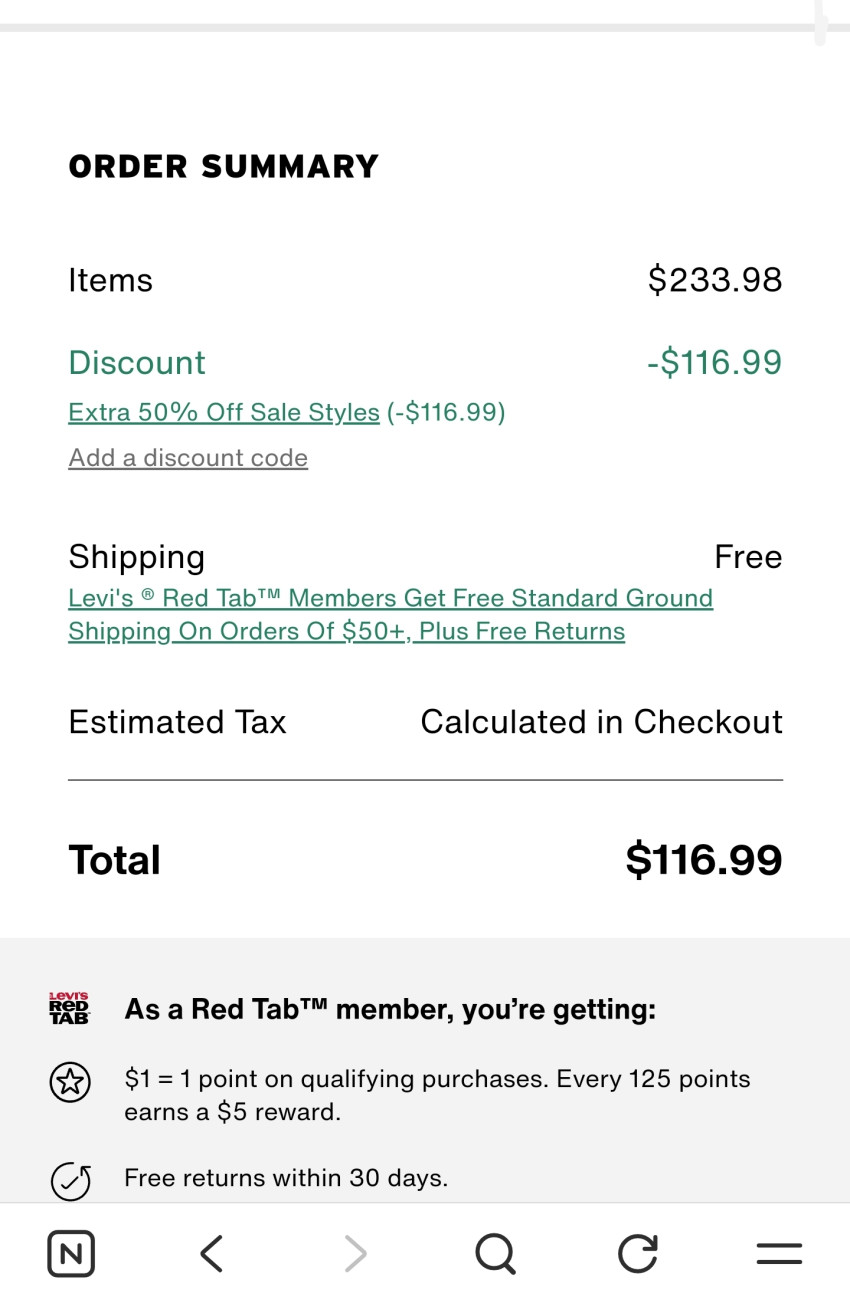Tap the Order Summary heading
The height and width of the screenshot is (1313, 850).
[x=223, y=166]
